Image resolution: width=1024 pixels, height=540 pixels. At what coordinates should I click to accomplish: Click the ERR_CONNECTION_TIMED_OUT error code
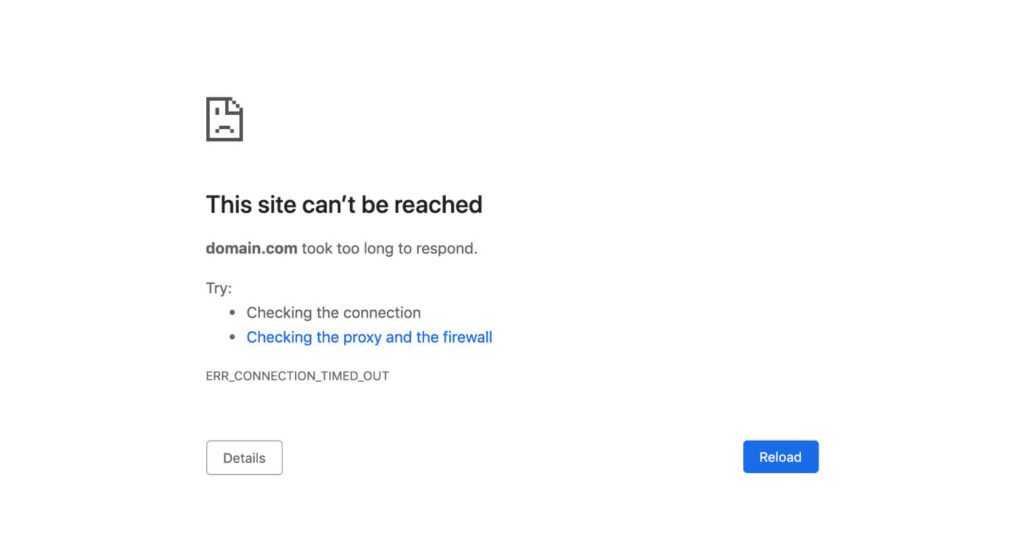coord(297,376)
